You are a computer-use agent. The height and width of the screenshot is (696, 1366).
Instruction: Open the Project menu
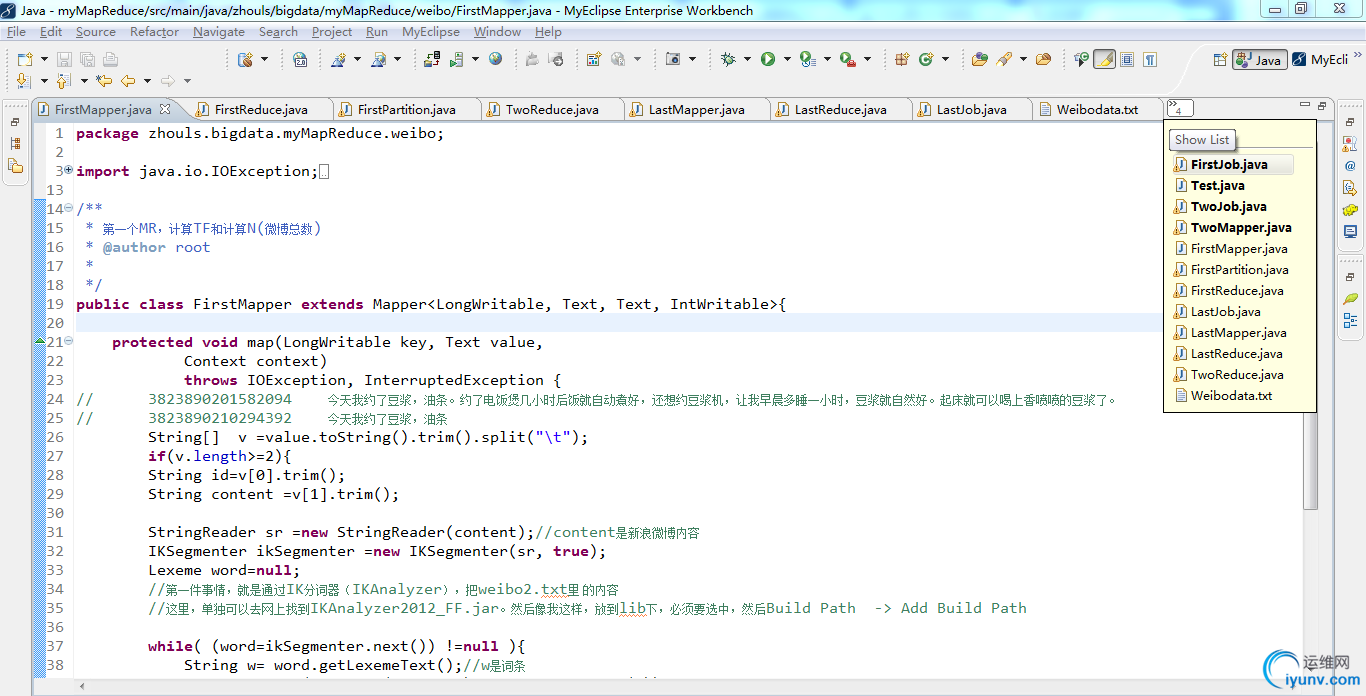pyautogui.click(x=332, y=32)
